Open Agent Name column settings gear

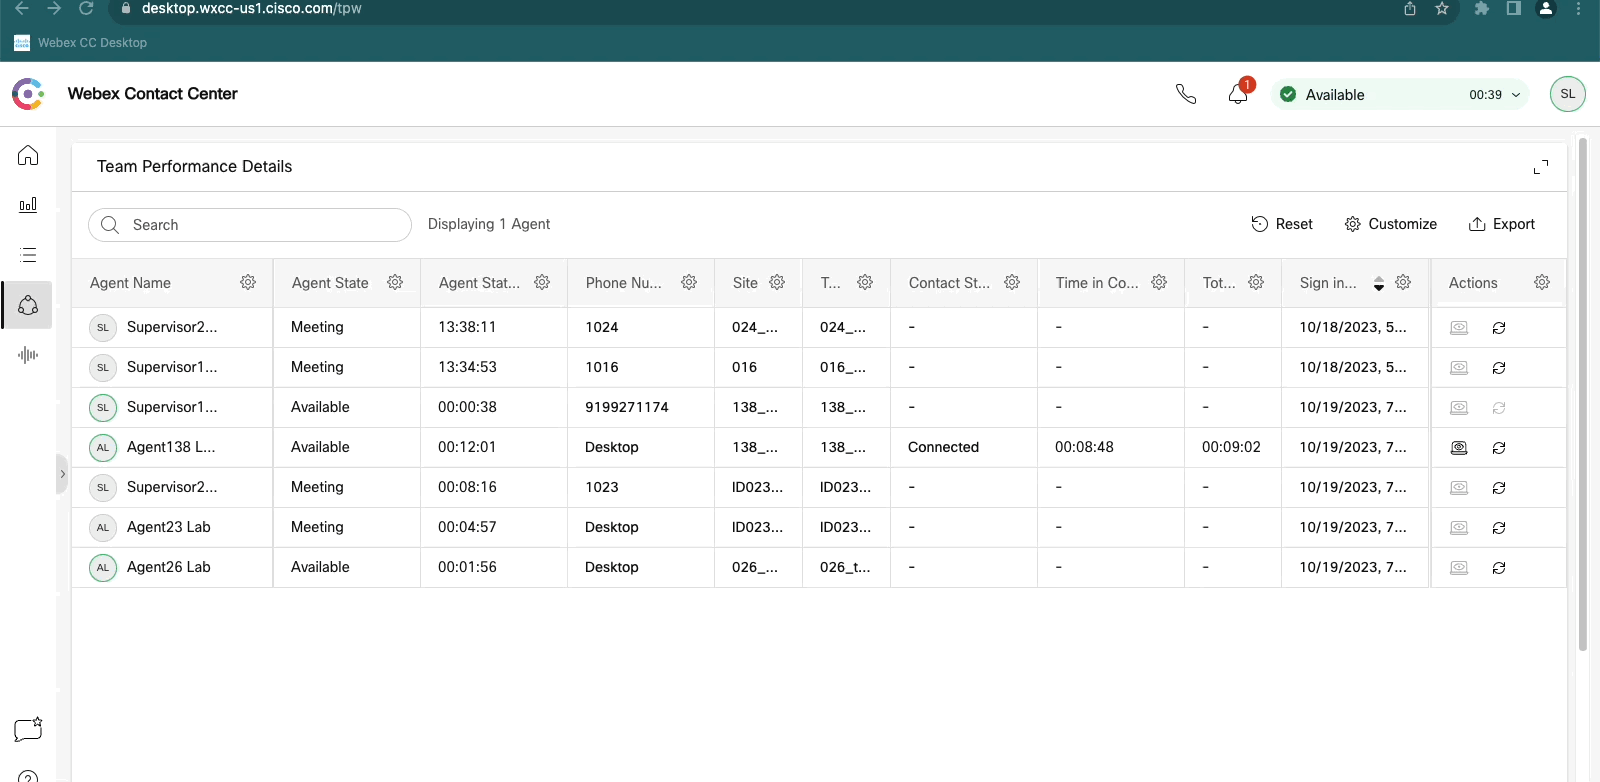(x=248, y=283)
